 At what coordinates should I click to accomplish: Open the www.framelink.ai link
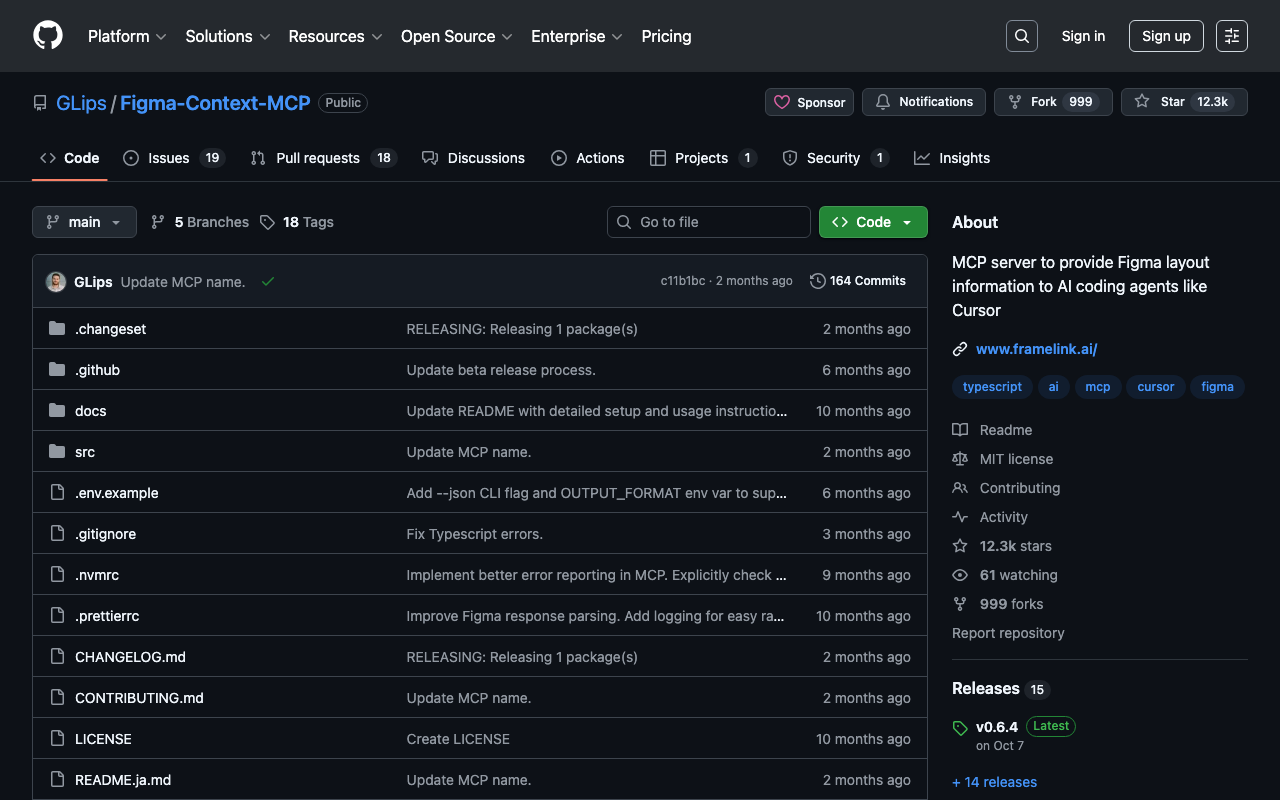(1036, 349)
